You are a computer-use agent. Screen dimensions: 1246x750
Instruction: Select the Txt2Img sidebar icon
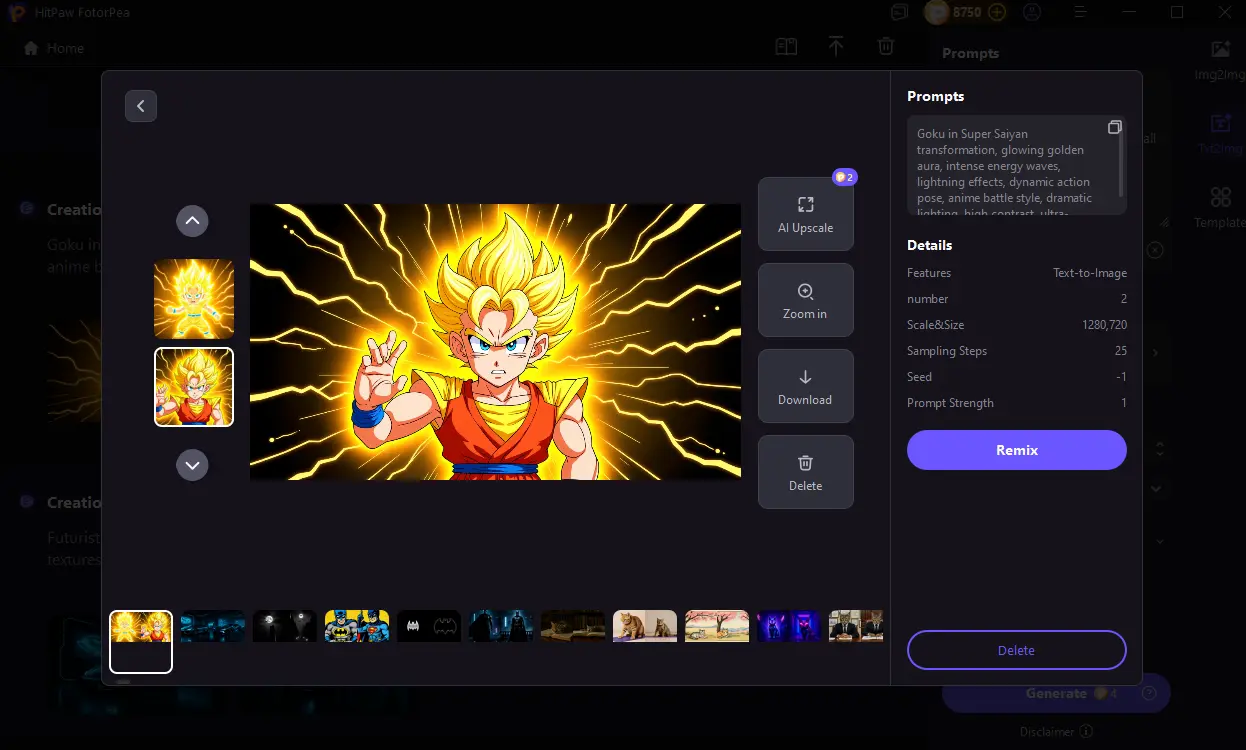click(1220, 133)
